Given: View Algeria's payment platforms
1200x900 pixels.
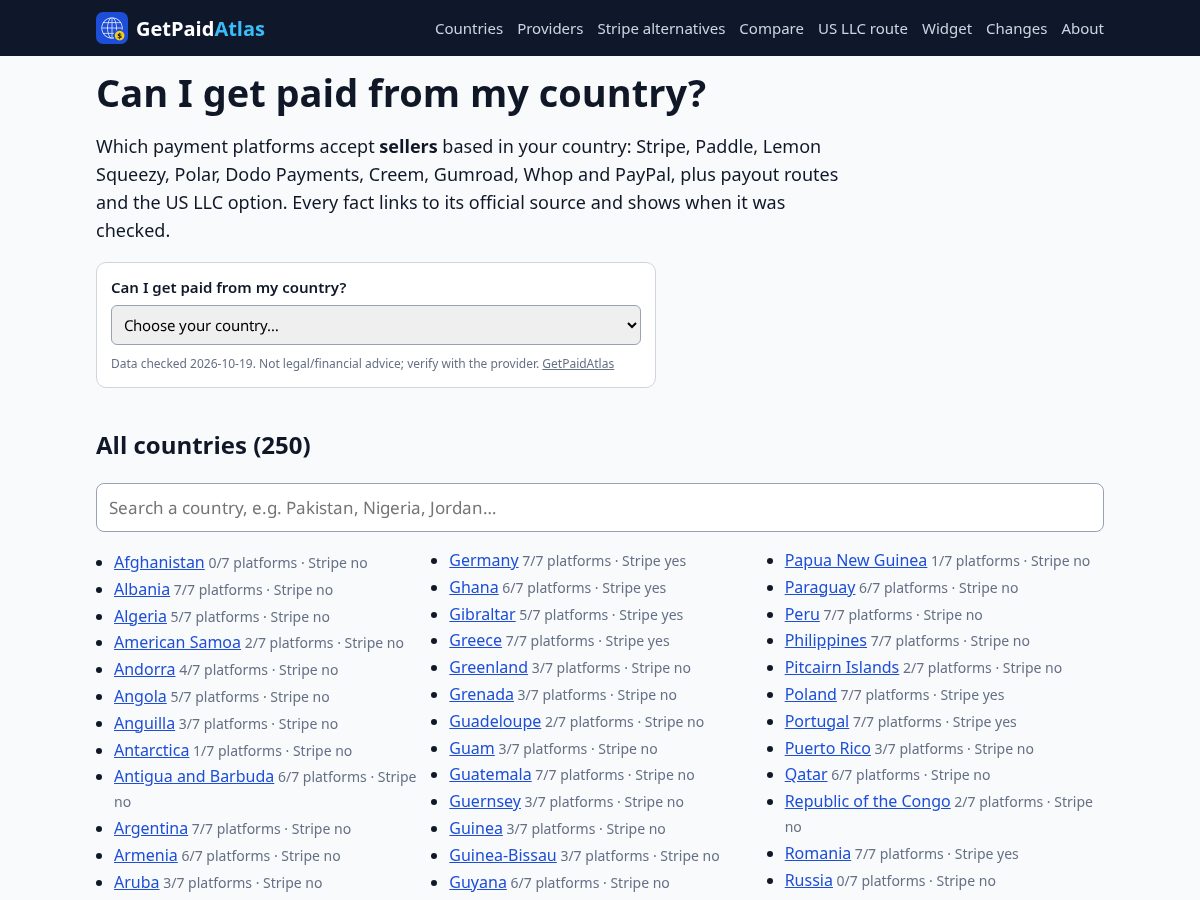Looking at the screenshot, I should 140,616.
